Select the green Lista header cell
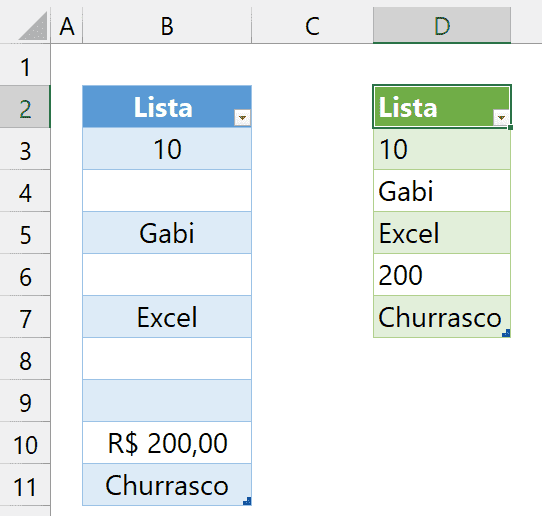Image resolution: width=542 pixels, height=516 pixels. (442, 107)
